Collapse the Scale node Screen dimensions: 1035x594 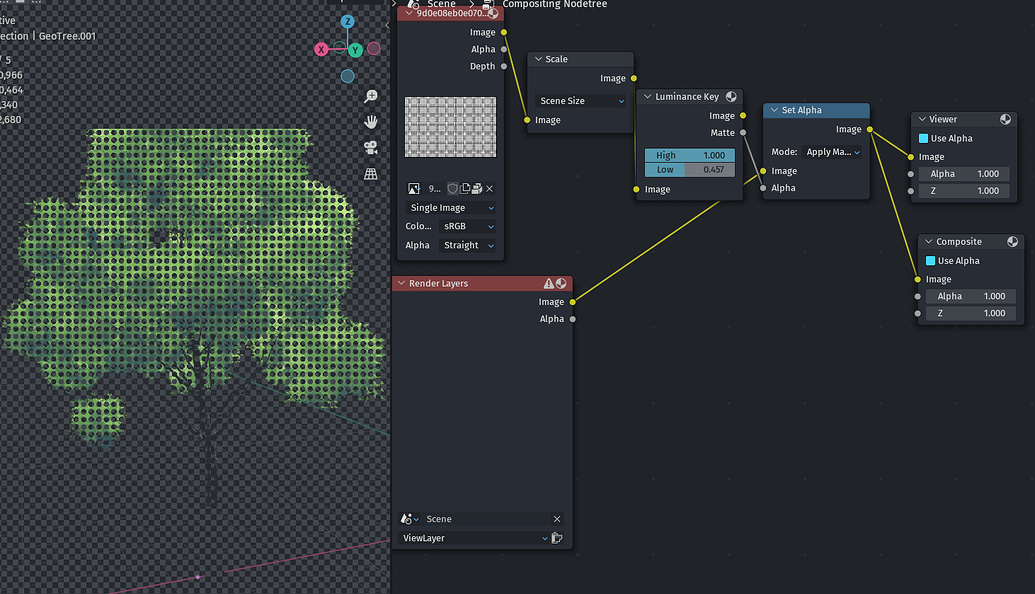tap(539, 59)
